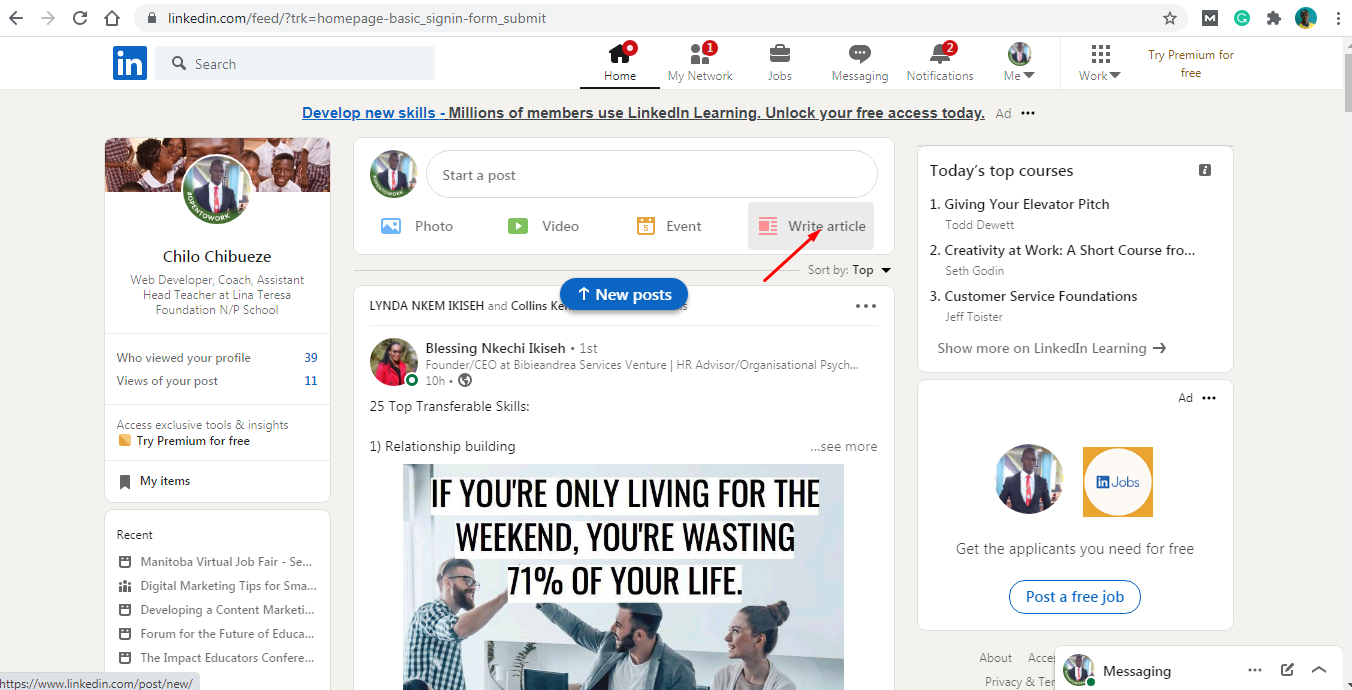This screenshot has height=690, width=1352.
Task: Open the feed post's three-dot menu
Action: pyautogui.click(x=866, y=306)
